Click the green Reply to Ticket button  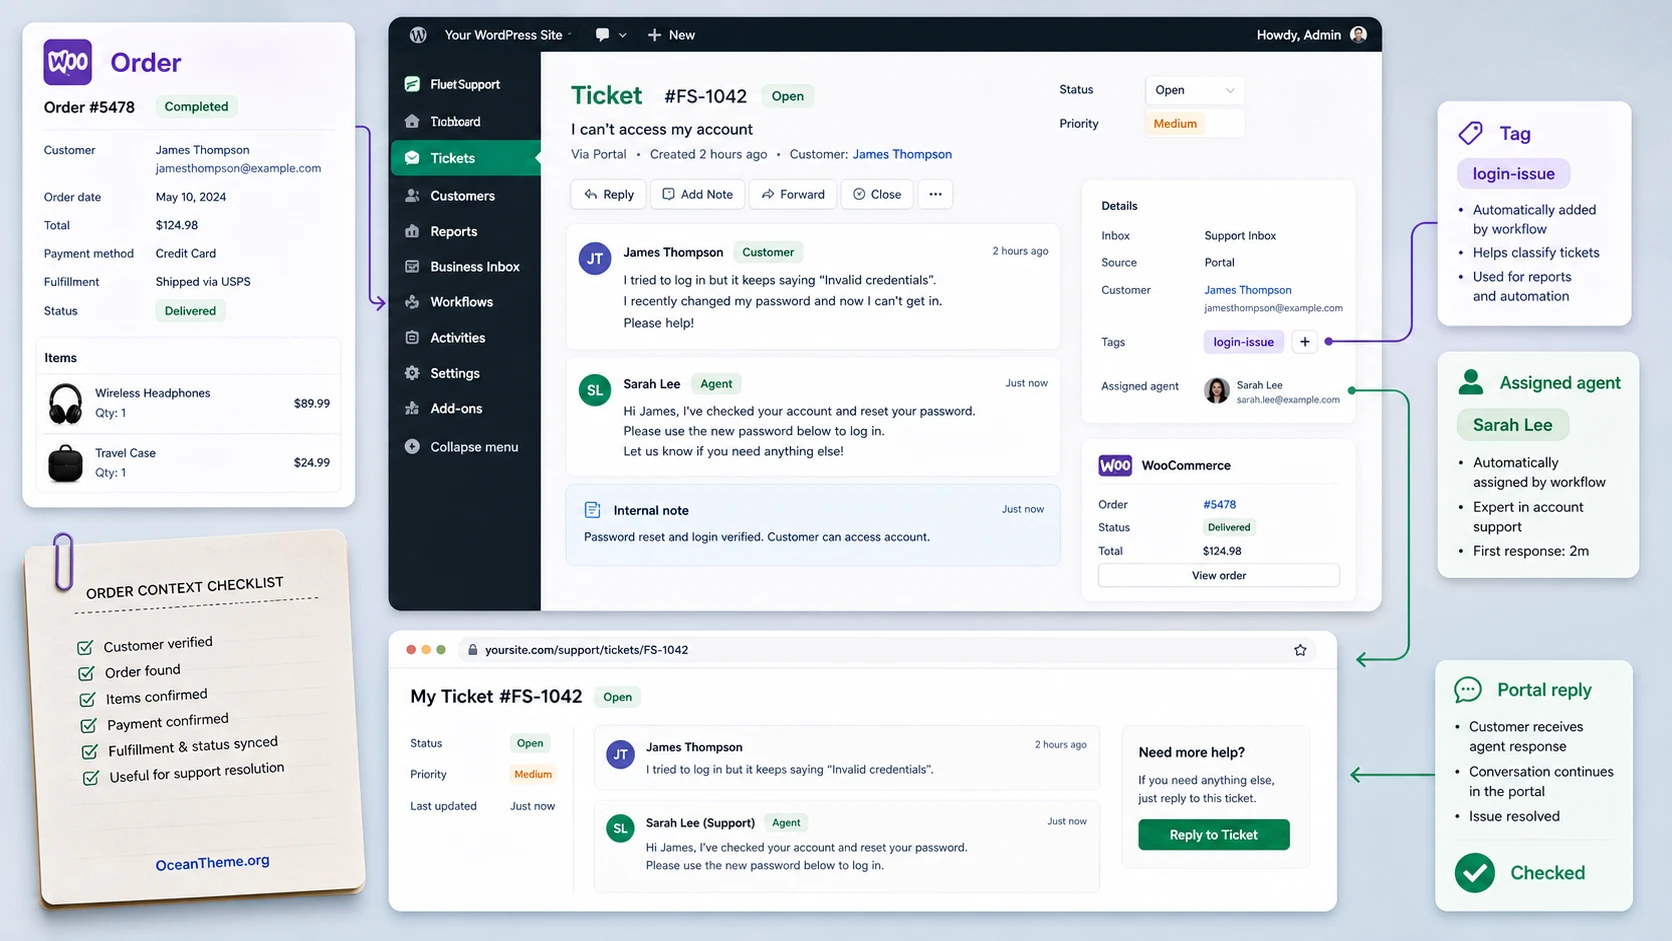1214,835
